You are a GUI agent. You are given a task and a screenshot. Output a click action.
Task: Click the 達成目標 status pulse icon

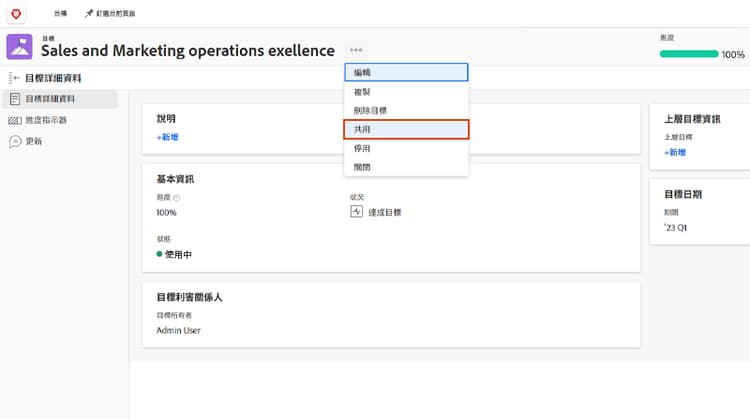pos(356,212)
